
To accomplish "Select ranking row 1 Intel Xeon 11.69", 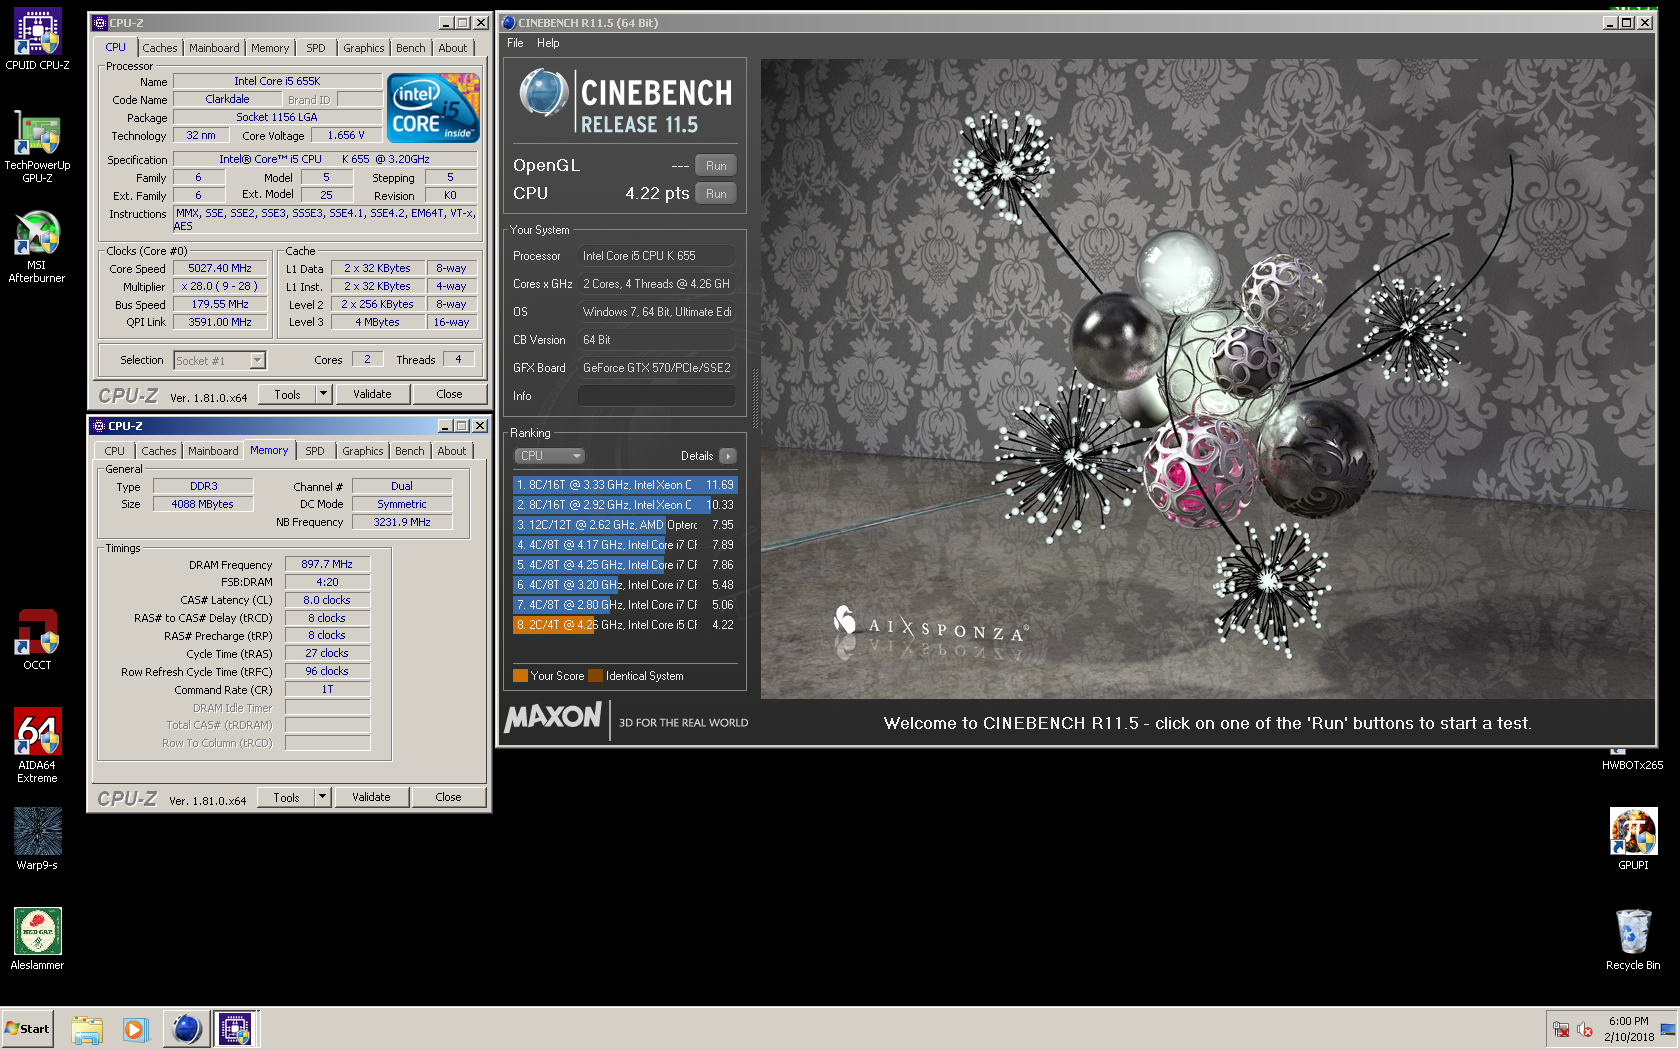I will (x=625, y=485).
